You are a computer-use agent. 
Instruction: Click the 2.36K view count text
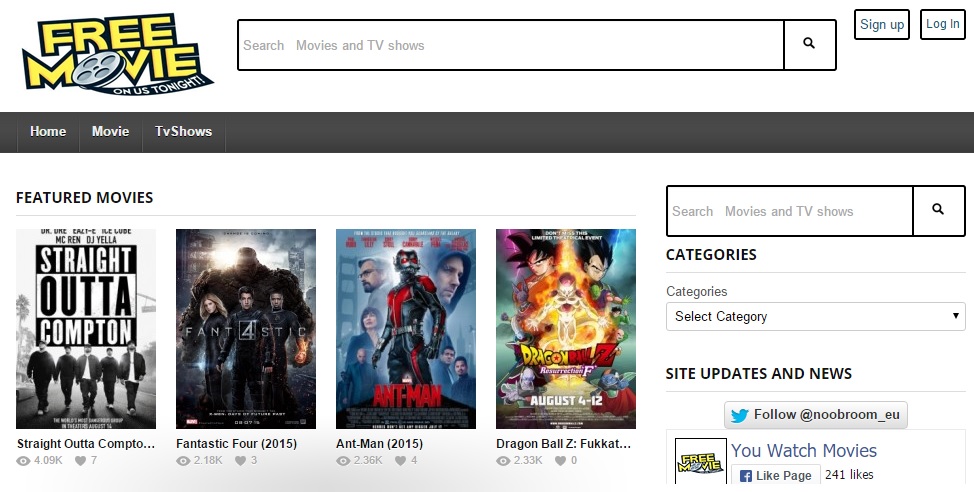pos(368,461)
